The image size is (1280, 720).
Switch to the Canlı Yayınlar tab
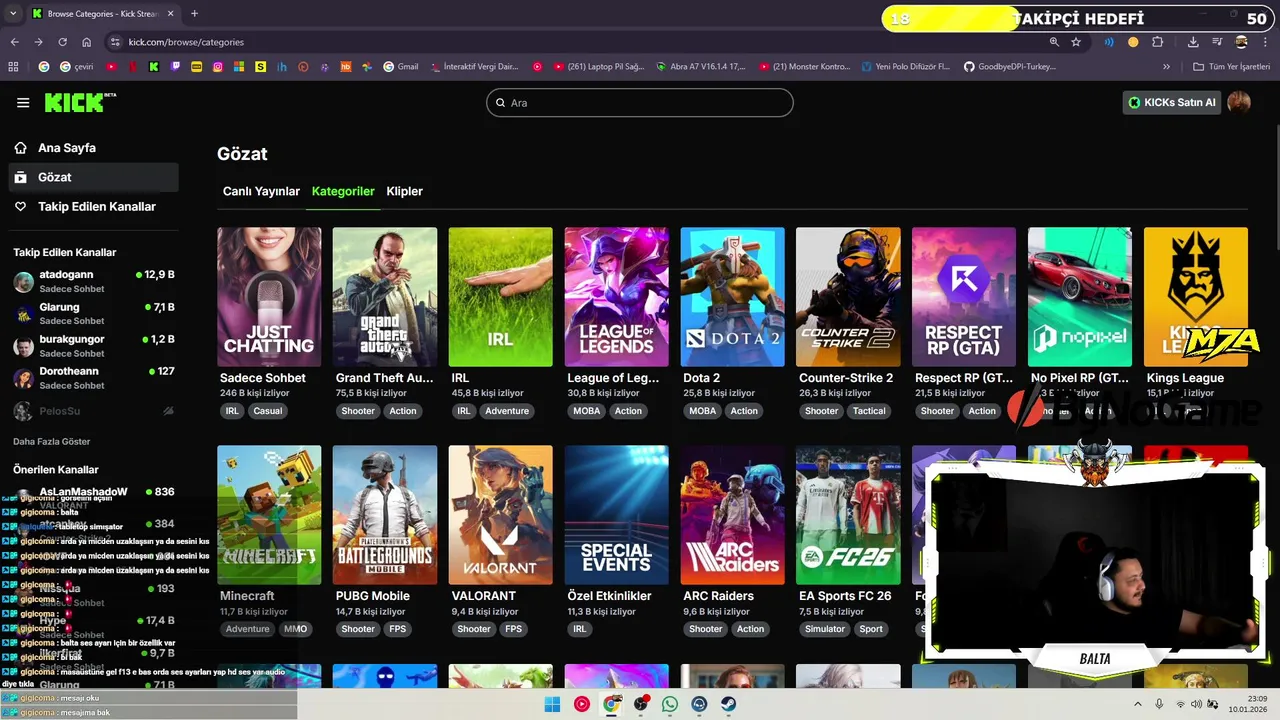pyautogui.click(x=261, y=191)
